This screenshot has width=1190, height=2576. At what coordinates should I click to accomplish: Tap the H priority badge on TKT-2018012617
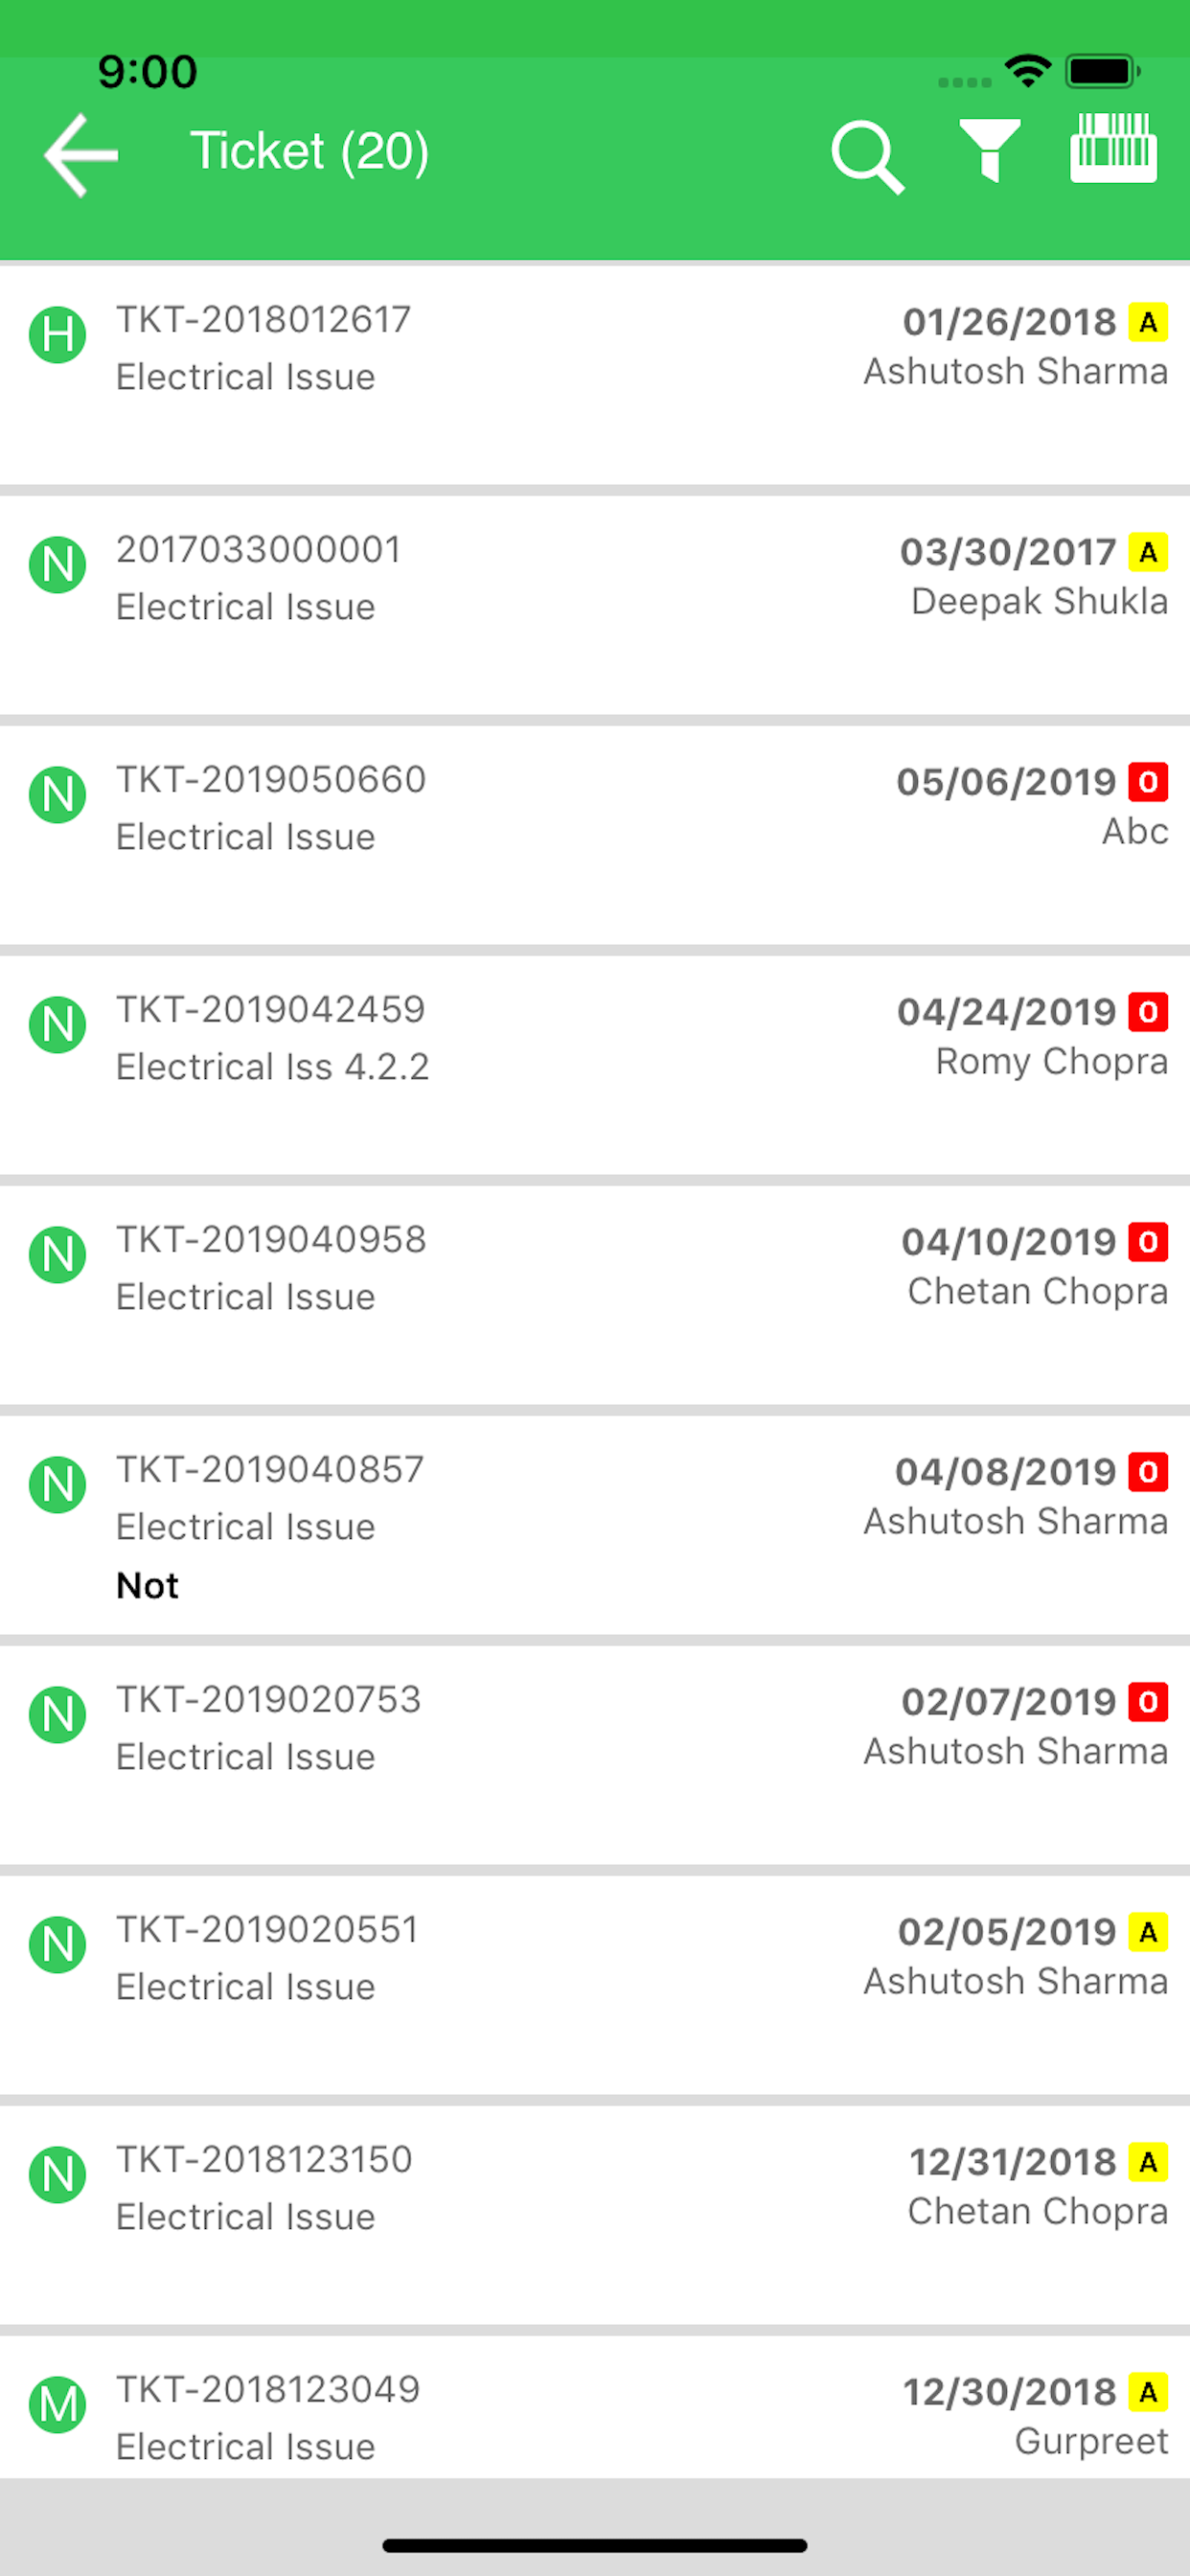click(x=57, y=335)
